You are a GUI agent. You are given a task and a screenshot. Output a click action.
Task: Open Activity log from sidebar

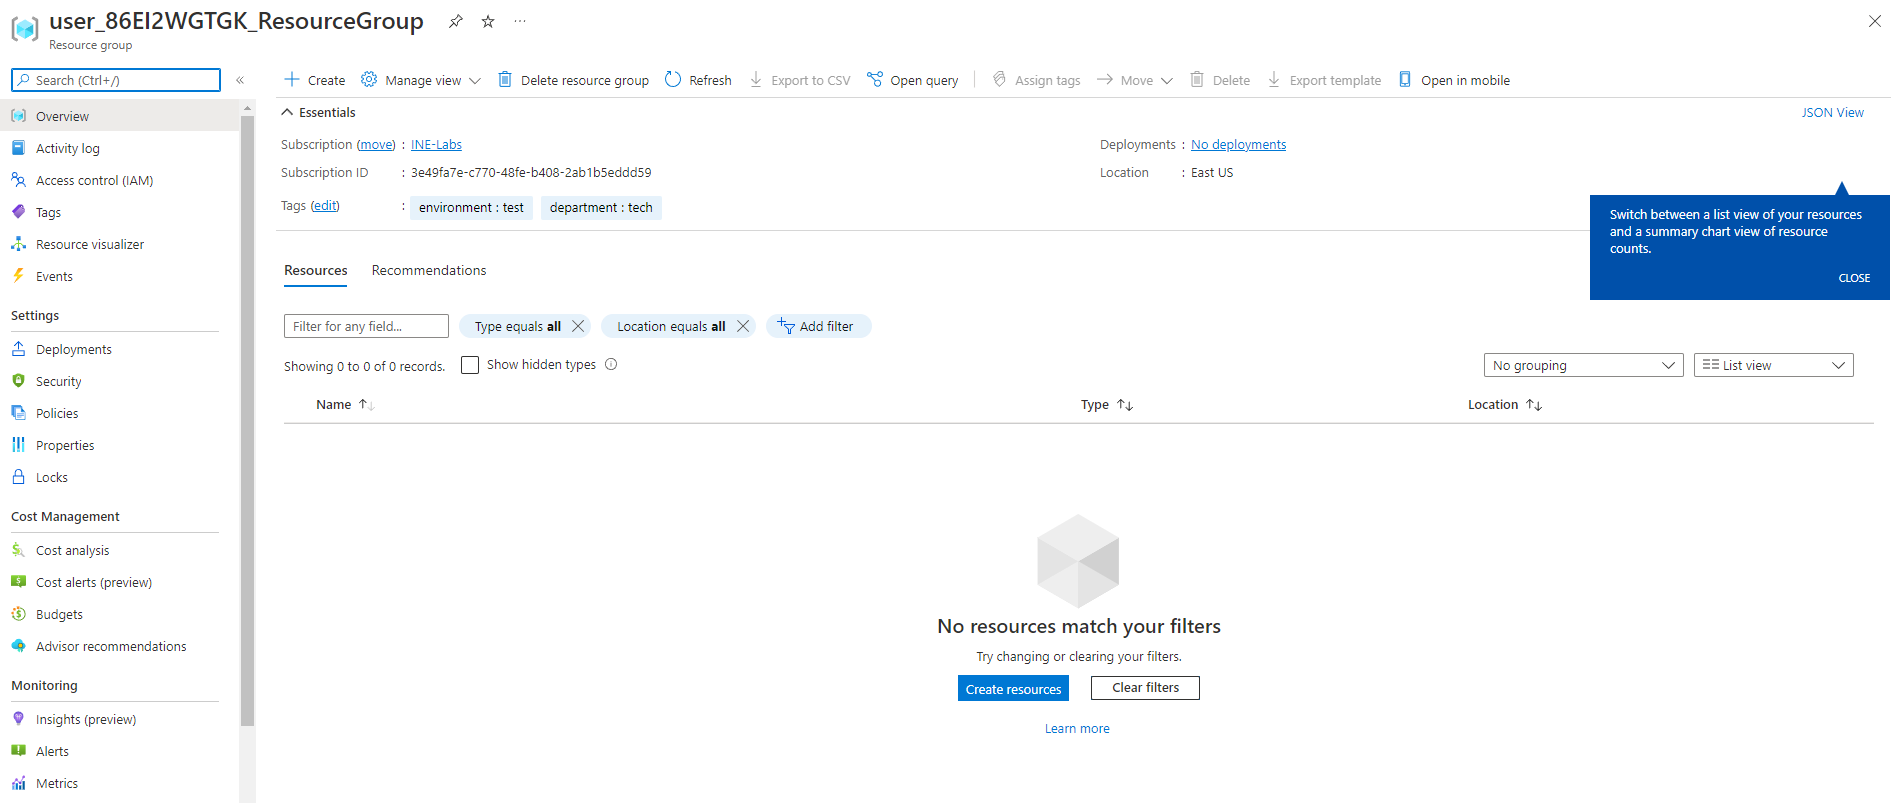67,148
